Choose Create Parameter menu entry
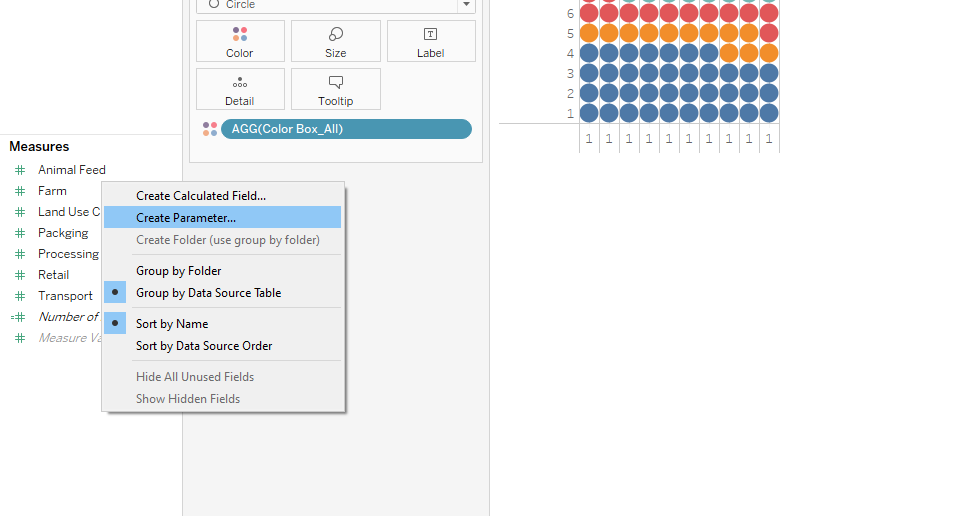 pyautogui.click(x=223, y=217)
